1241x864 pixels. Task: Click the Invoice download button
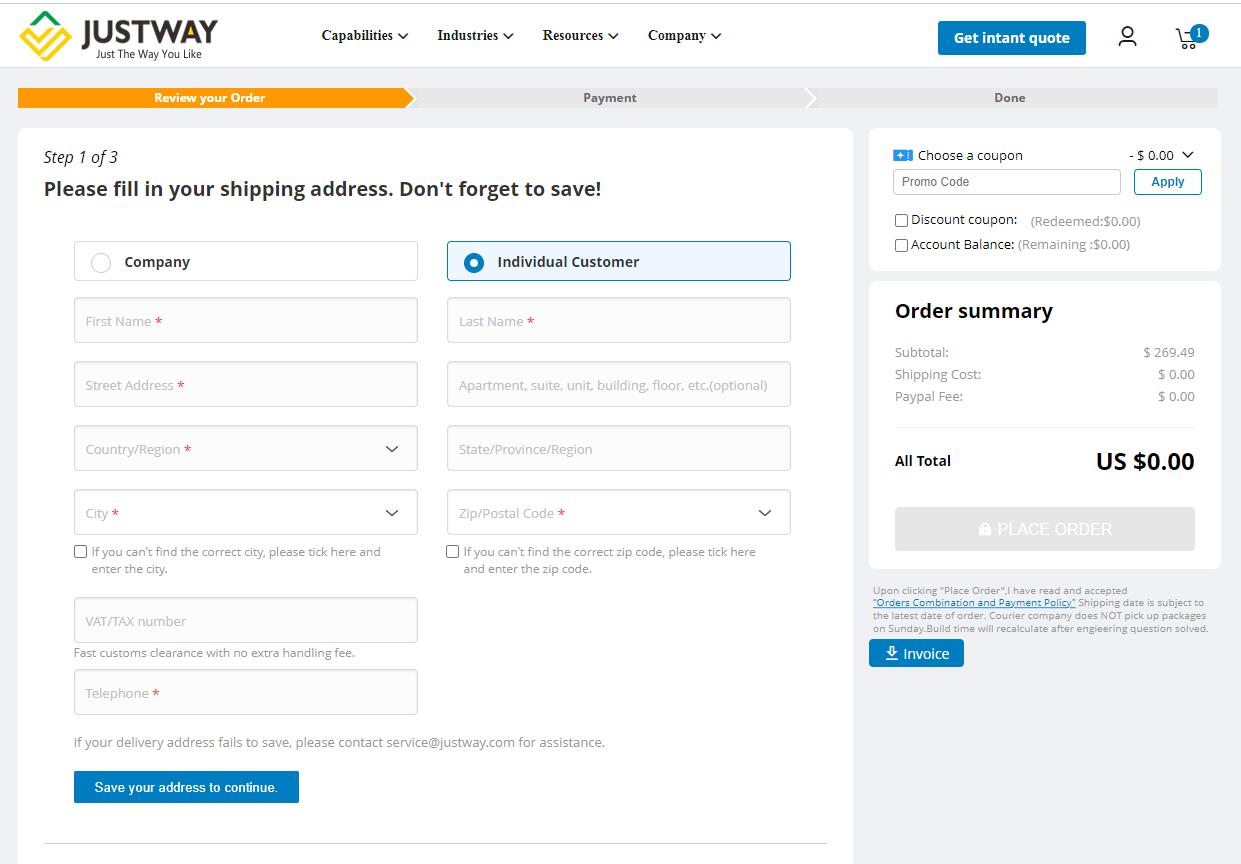916,654
